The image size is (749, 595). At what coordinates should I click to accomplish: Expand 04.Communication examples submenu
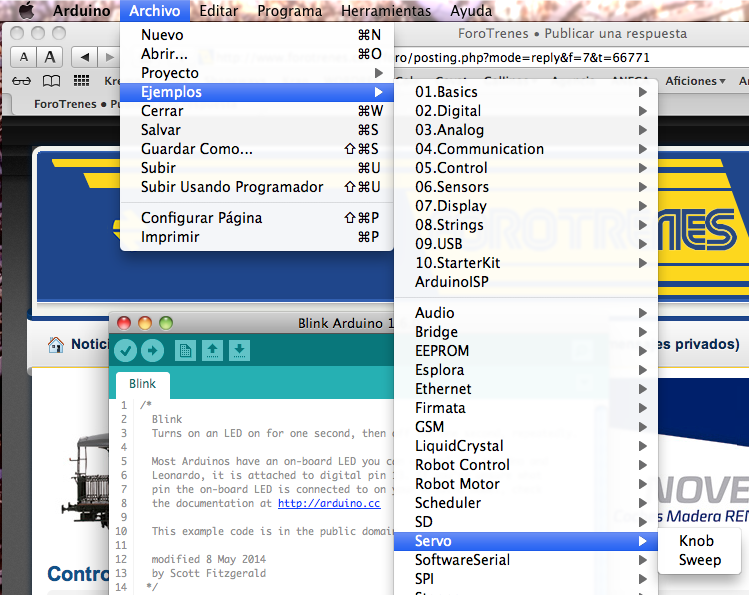[526, 149]
